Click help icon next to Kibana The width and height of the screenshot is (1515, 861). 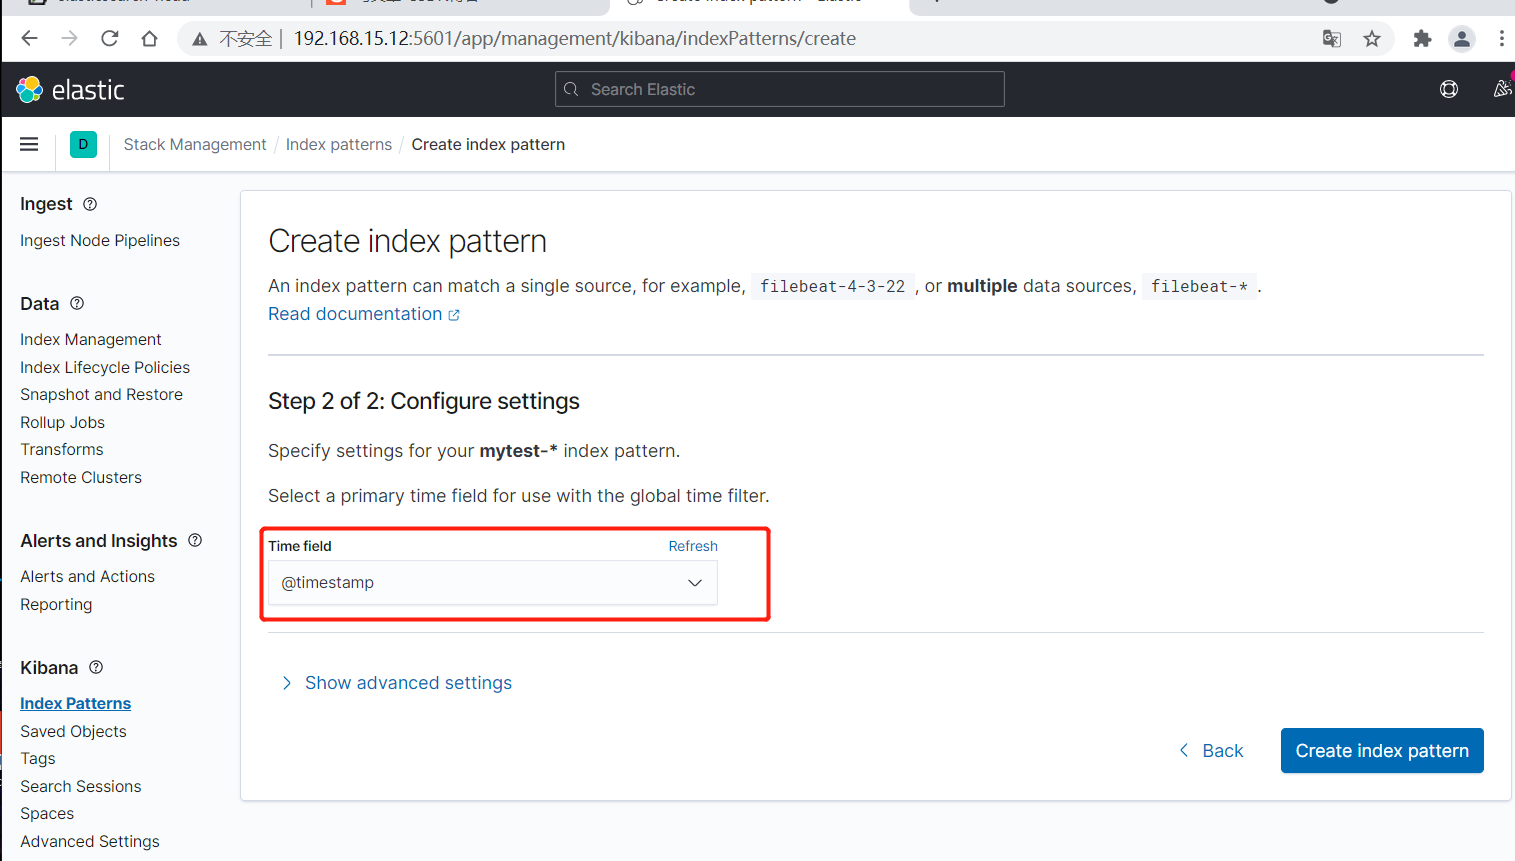tap(96, 667)
